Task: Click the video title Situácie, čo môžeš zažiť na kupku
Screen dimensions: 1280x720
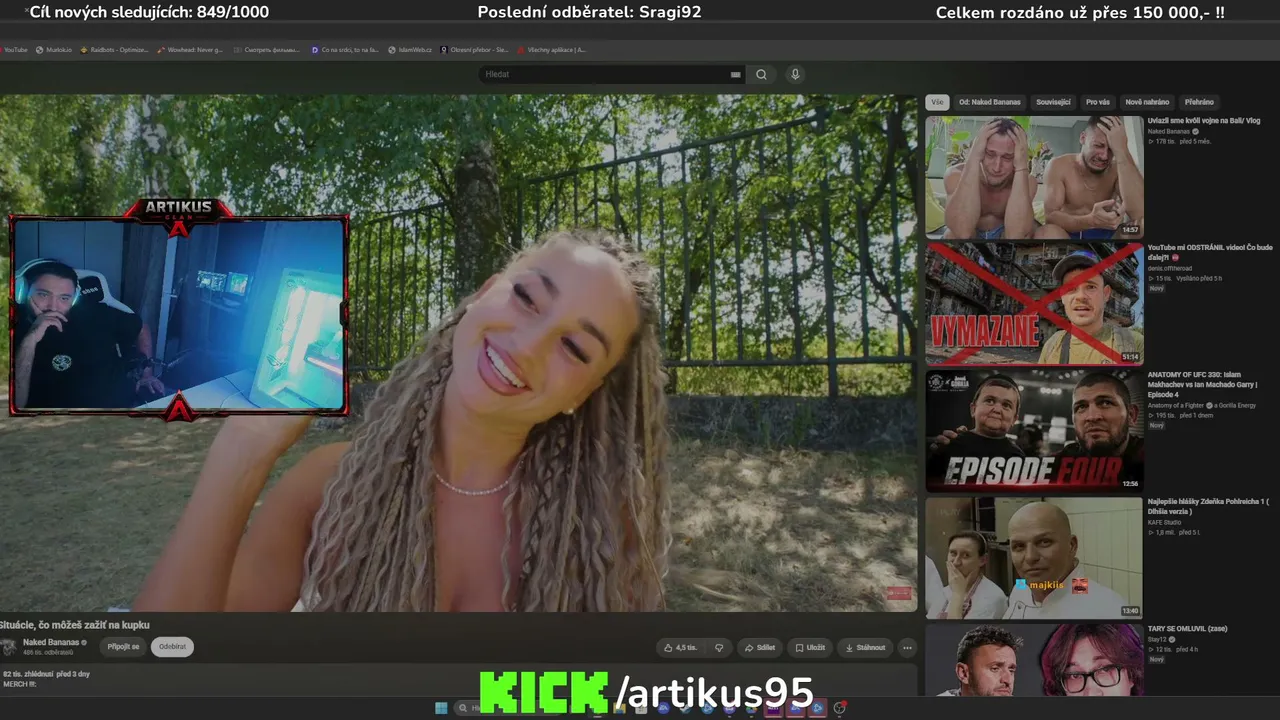Action: pyautogui.click(x=75, y=625)
